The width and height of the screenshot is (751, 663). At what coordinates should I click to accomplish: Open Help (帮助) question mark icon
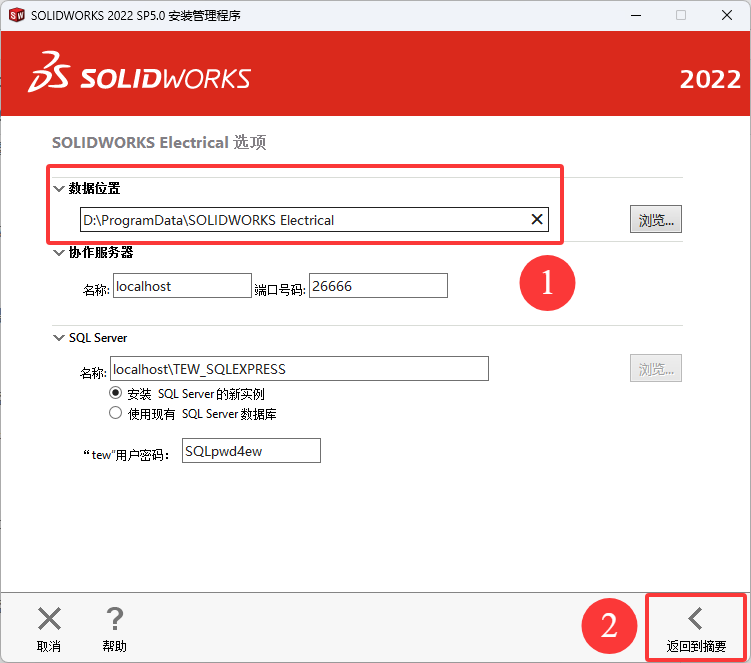coord(114,619)
